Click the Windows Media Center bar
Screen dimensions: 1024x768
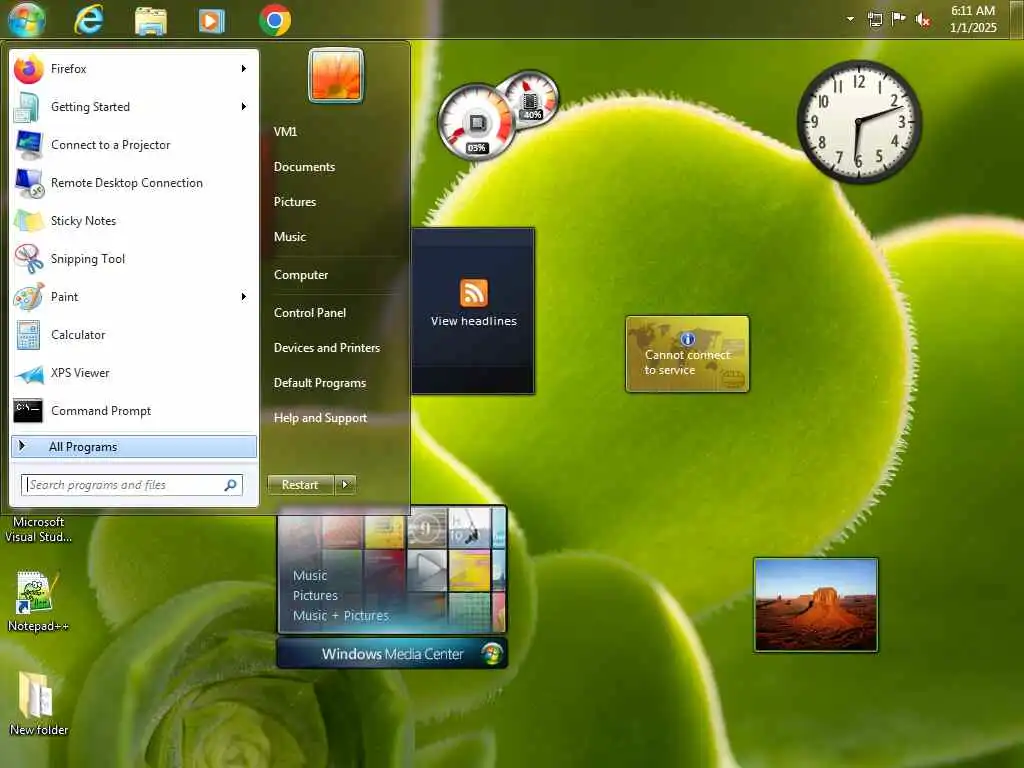(x=392, y=654)
